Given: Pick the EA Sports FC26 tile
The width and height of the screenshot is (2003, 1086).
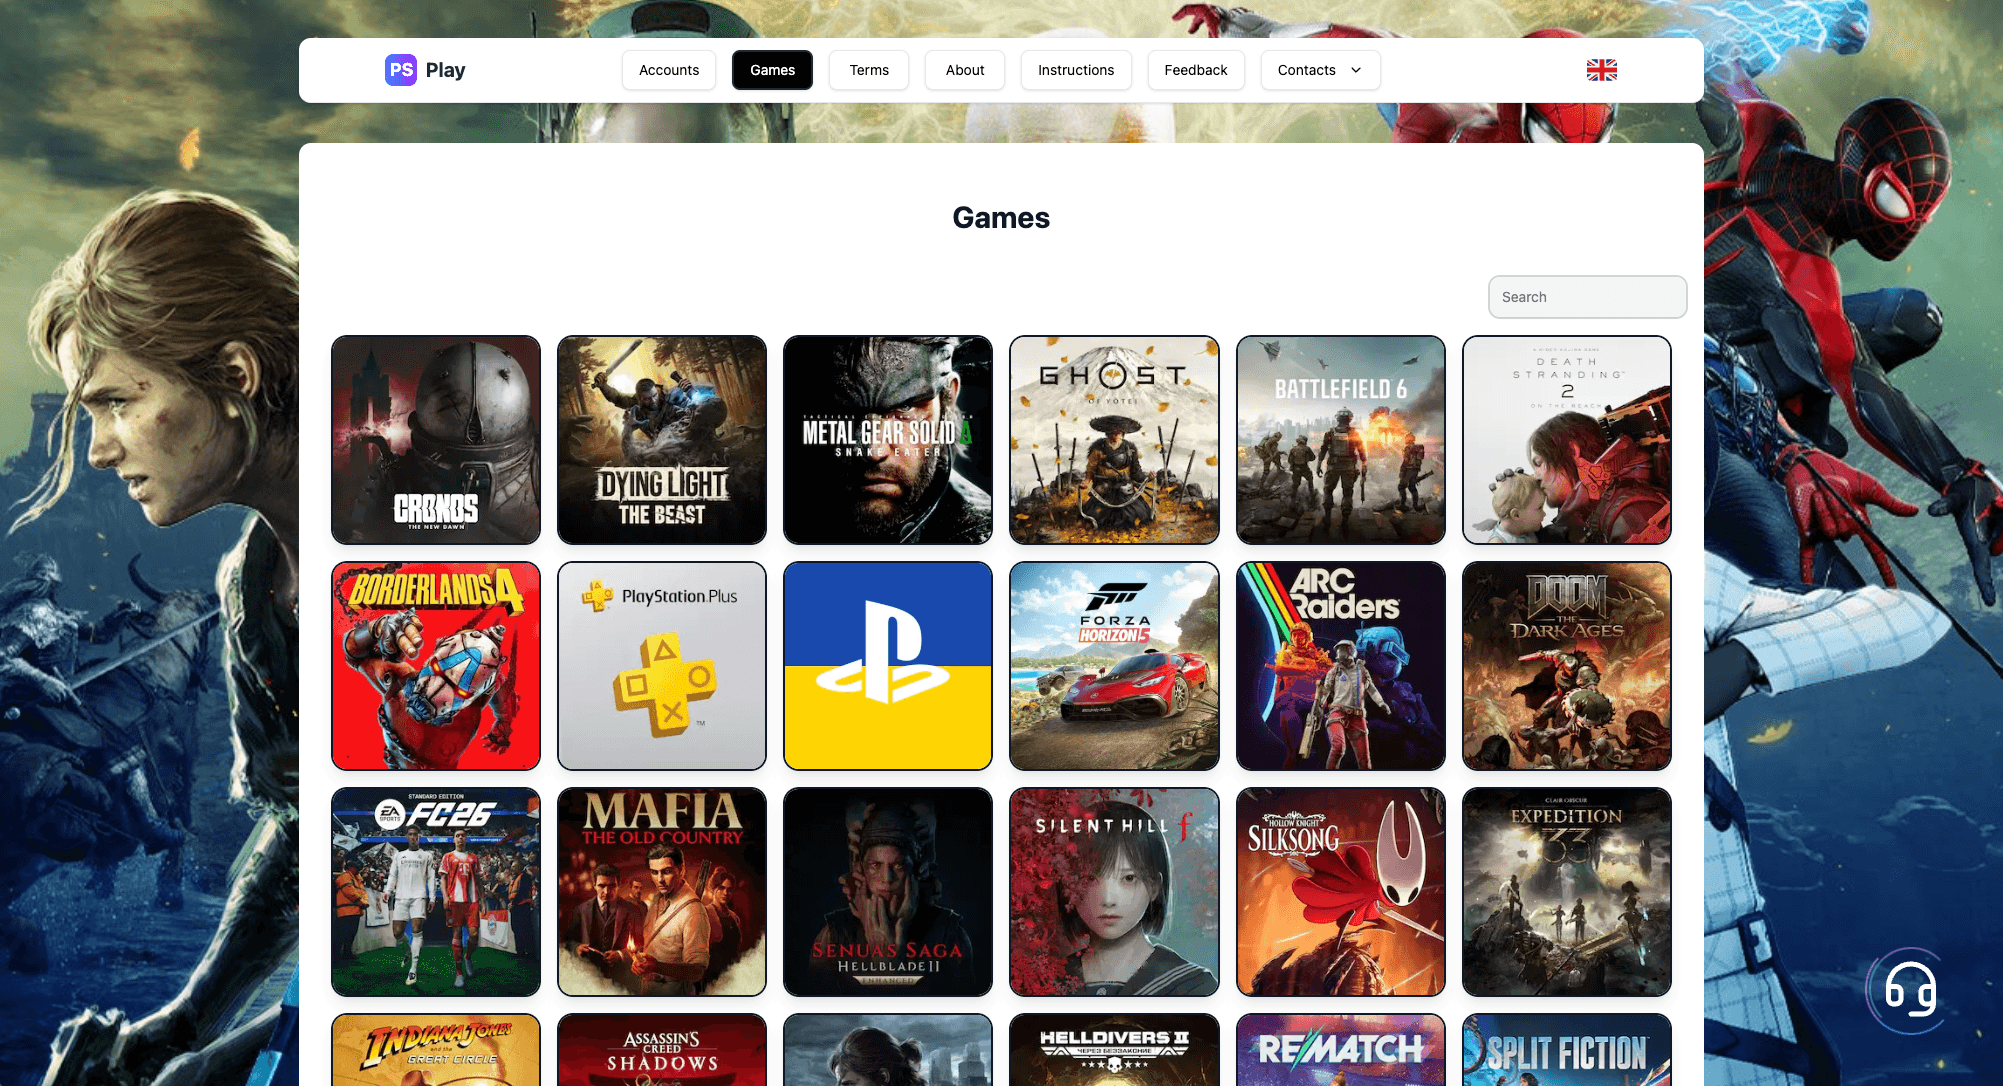Looking at the screenshot, I should pos(436,892).
